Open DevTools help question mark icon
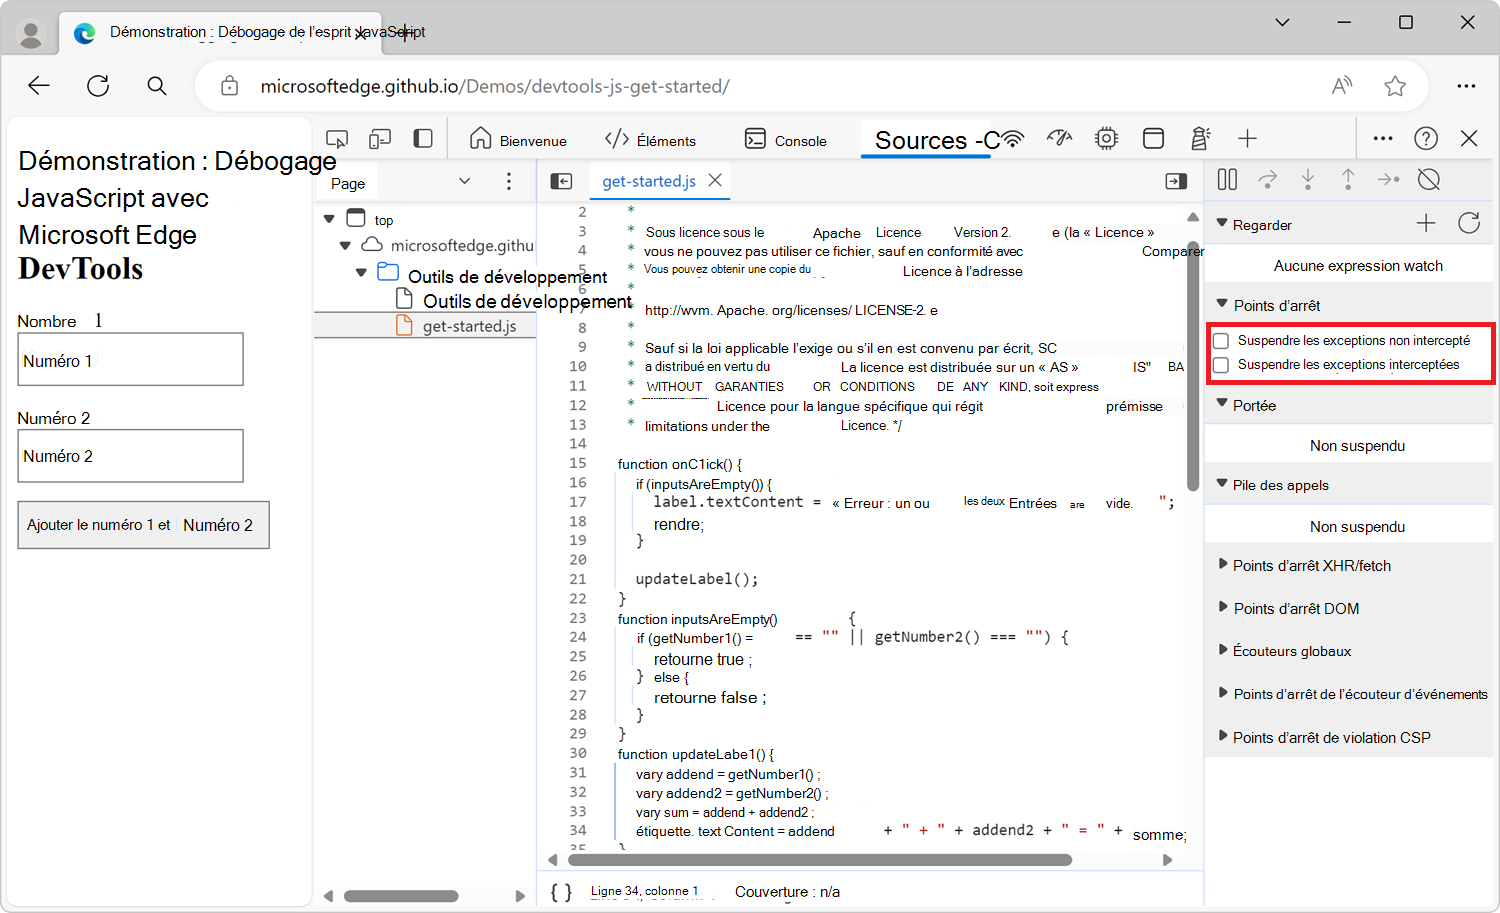Viewport: 1500px width, 913px height. click(1426, 139)
